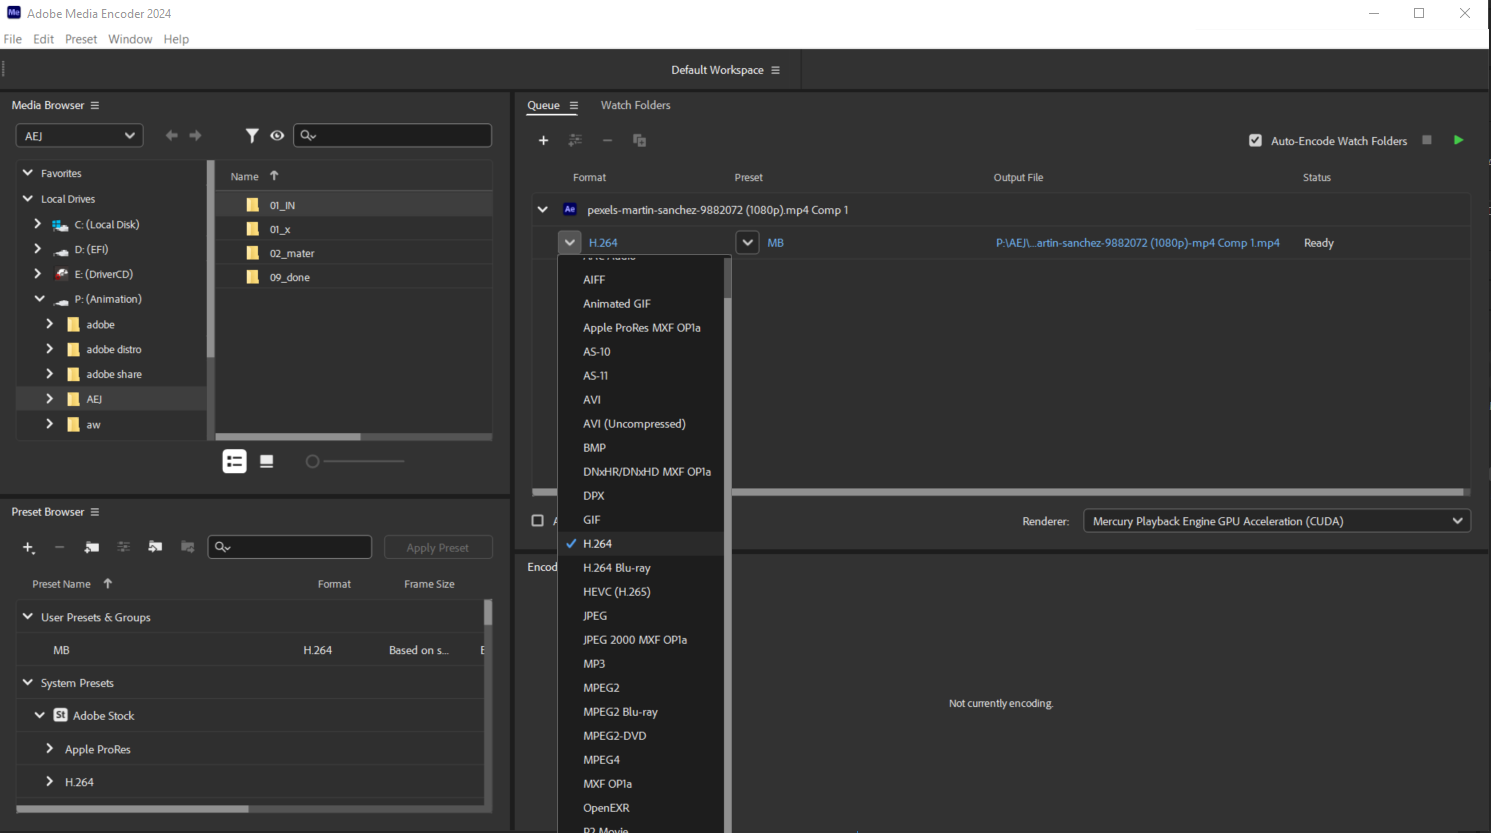Screen dimensions: 1491x833
Task: Click the duplicate icon in Queue toolbar
Action: tap(639, 141)
